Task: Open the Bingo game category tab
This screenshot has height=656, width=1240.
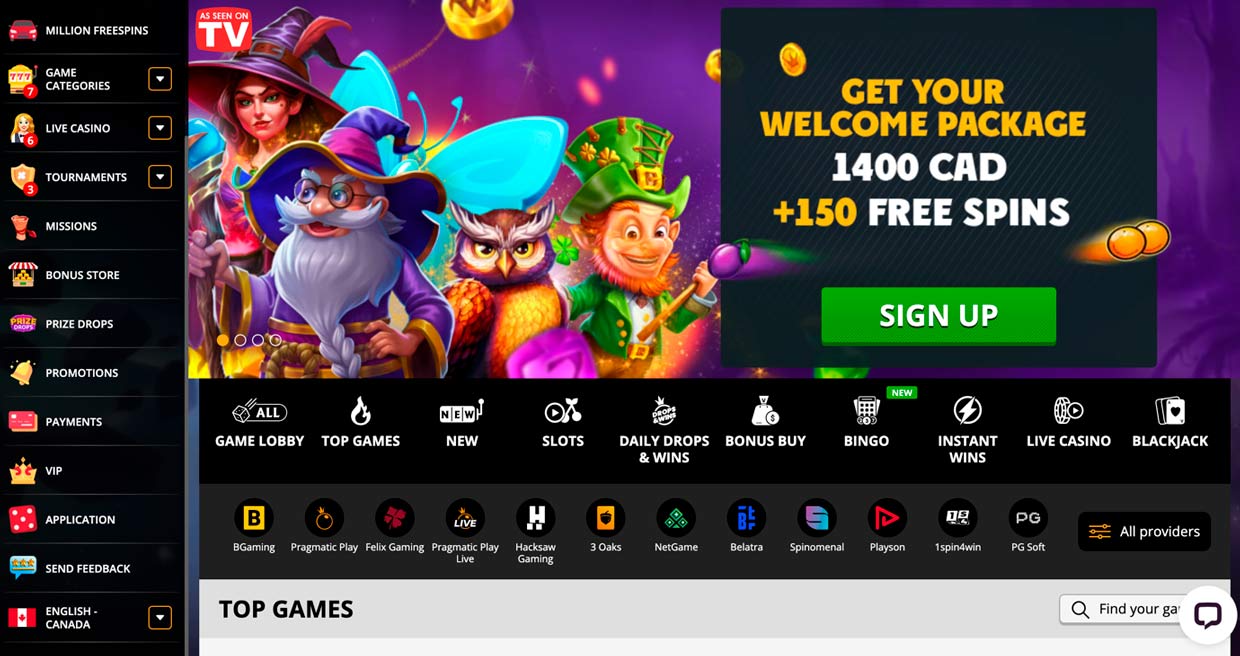Action: click(866, 423)
